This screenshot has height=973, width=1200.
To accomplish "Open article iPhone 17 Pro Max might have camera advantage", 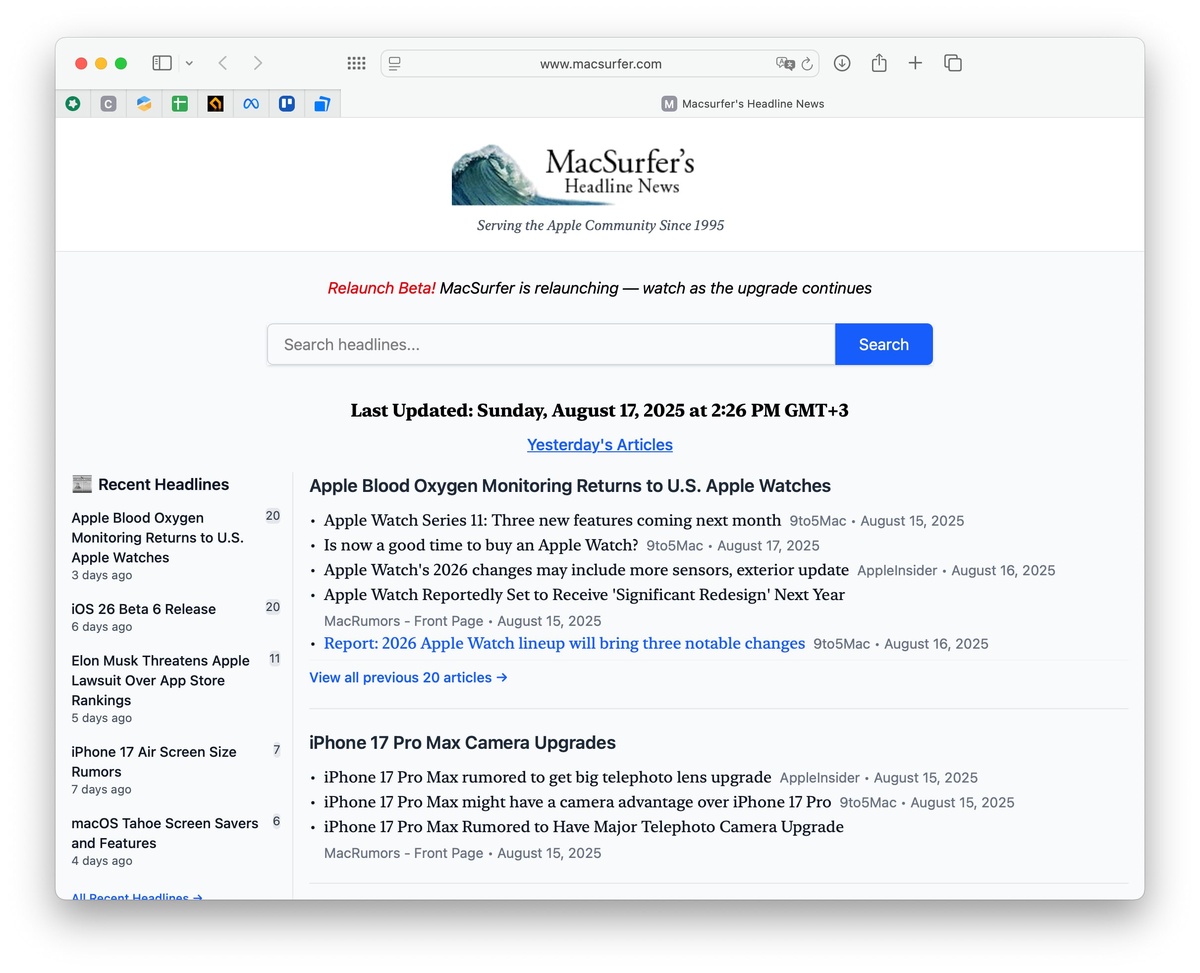I will 577,802.
